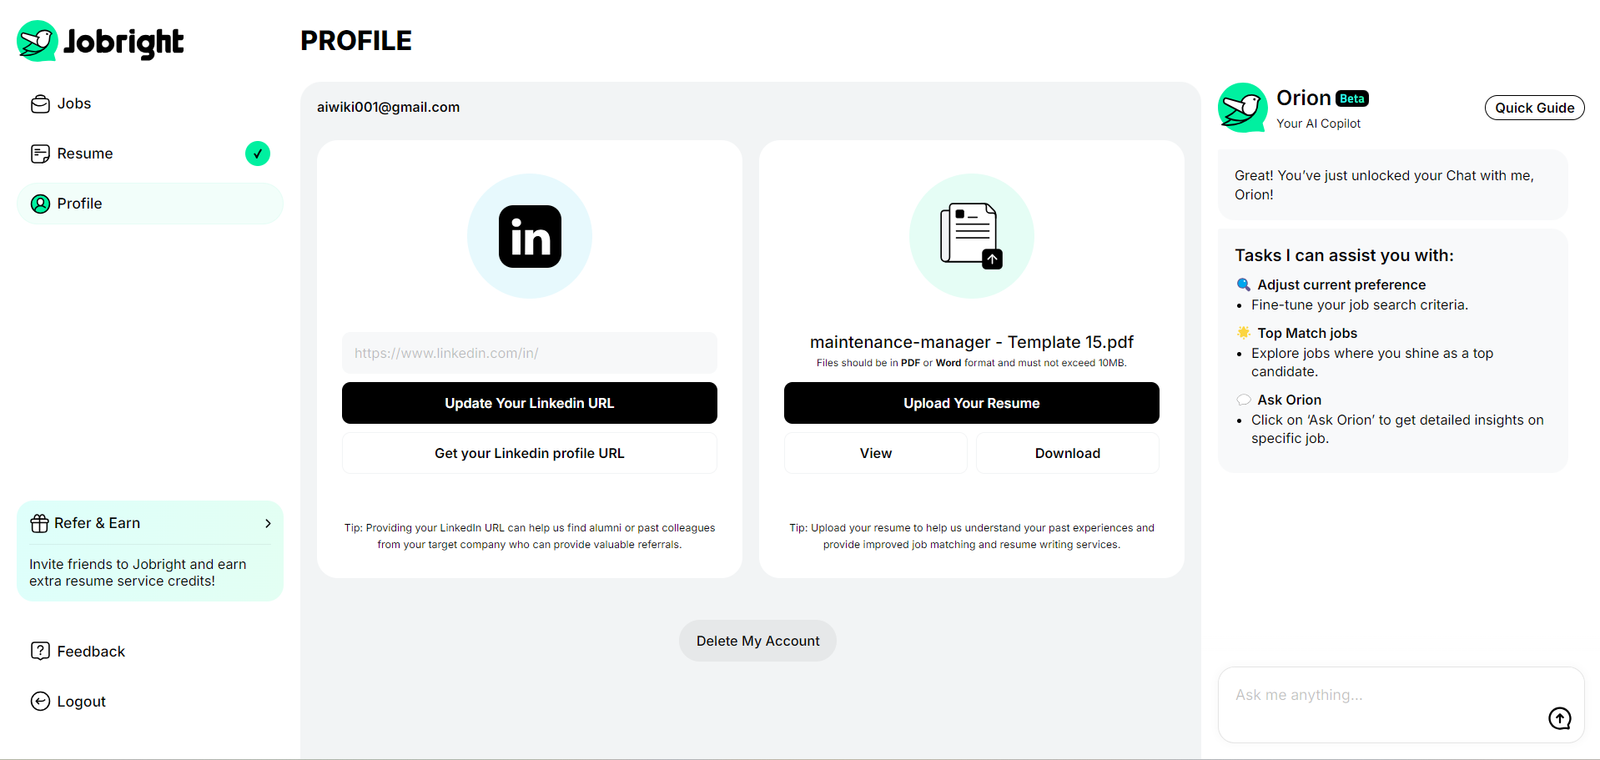Click the Profile person icon in sidebar
Viewport: 1600px width, 760px height.
tap(40, 204)
